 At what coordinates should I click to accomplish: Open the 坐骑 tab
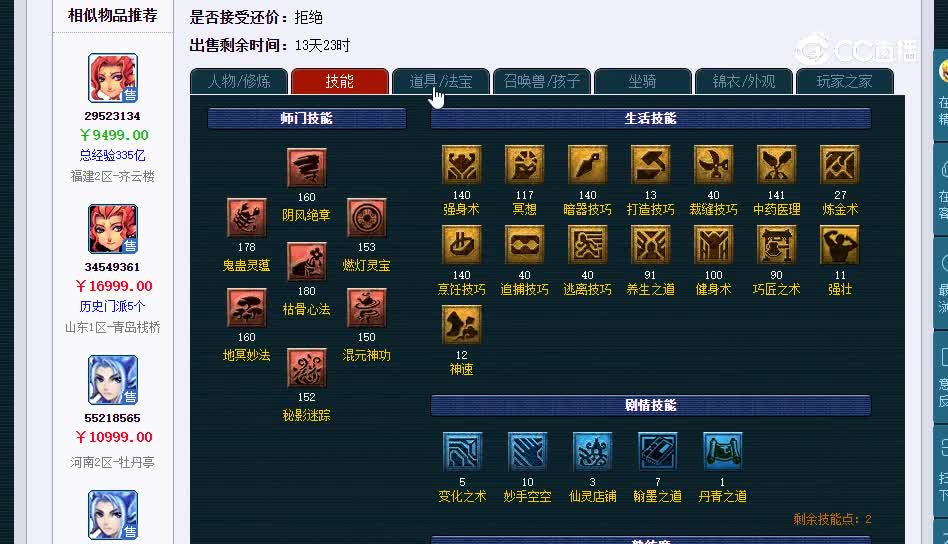coord(642,82)
